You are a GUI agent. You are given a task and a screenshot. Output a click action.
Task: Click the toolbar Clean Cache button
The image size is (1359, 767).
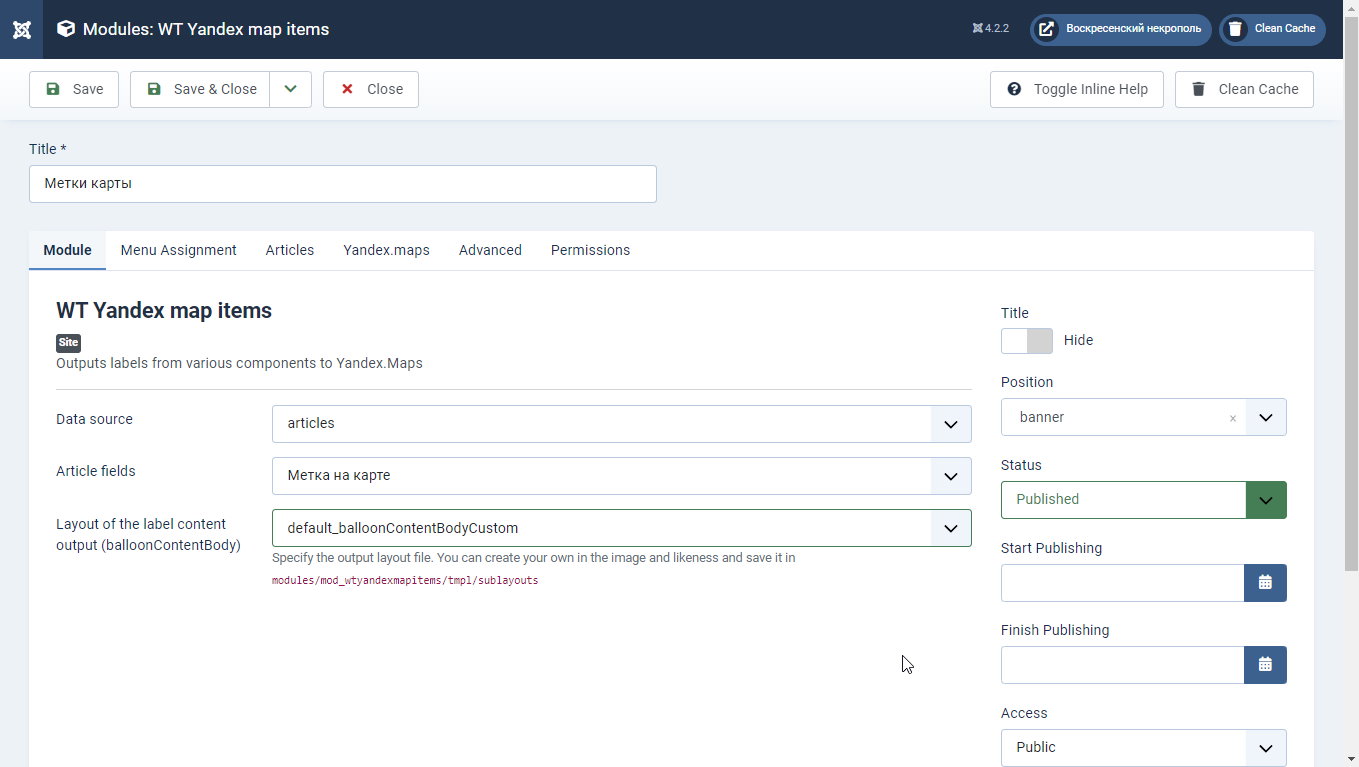[x=1244, y=89]
